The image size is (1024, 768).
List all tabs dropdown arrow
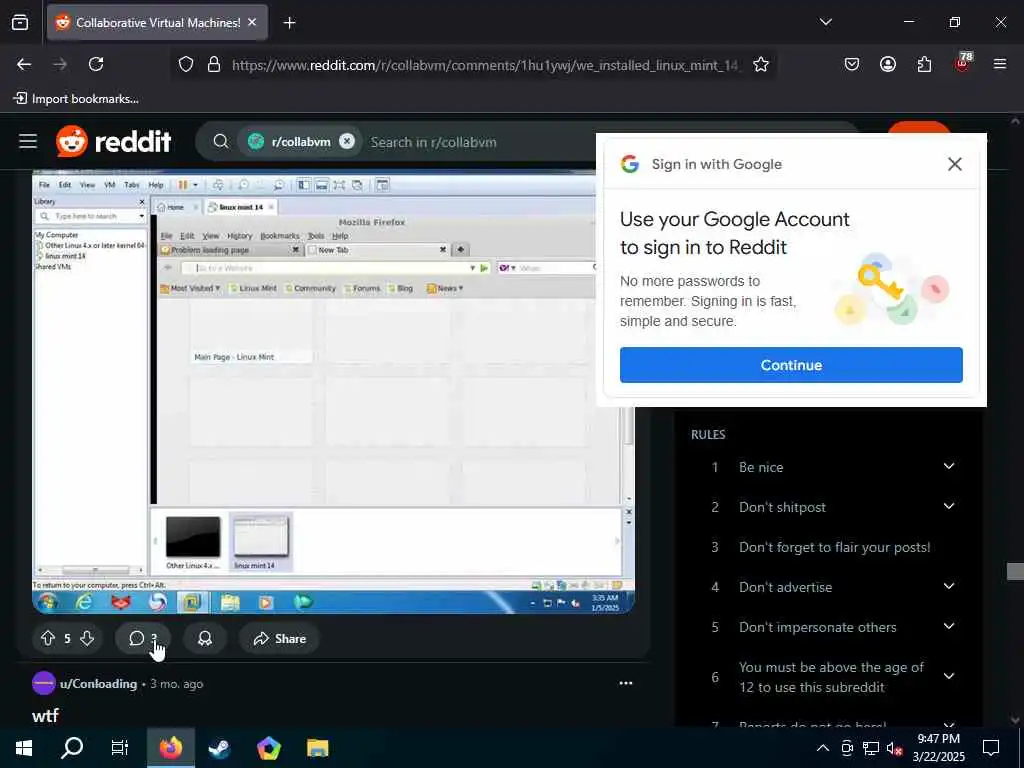[x=825, y=22]
